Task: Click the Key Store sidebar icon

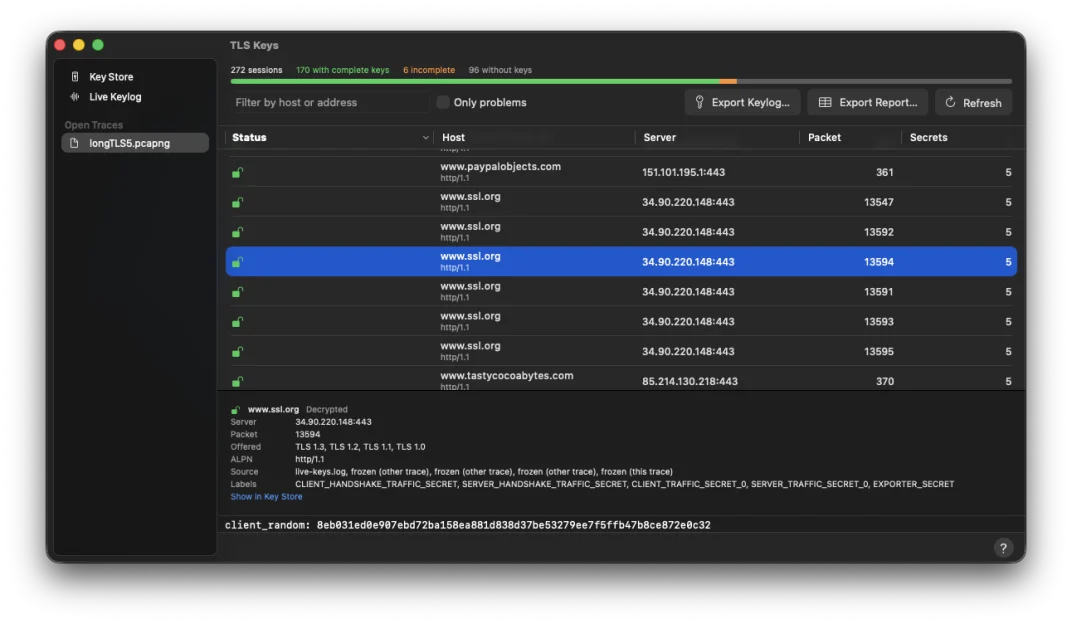Action: [x=75, y=77]
